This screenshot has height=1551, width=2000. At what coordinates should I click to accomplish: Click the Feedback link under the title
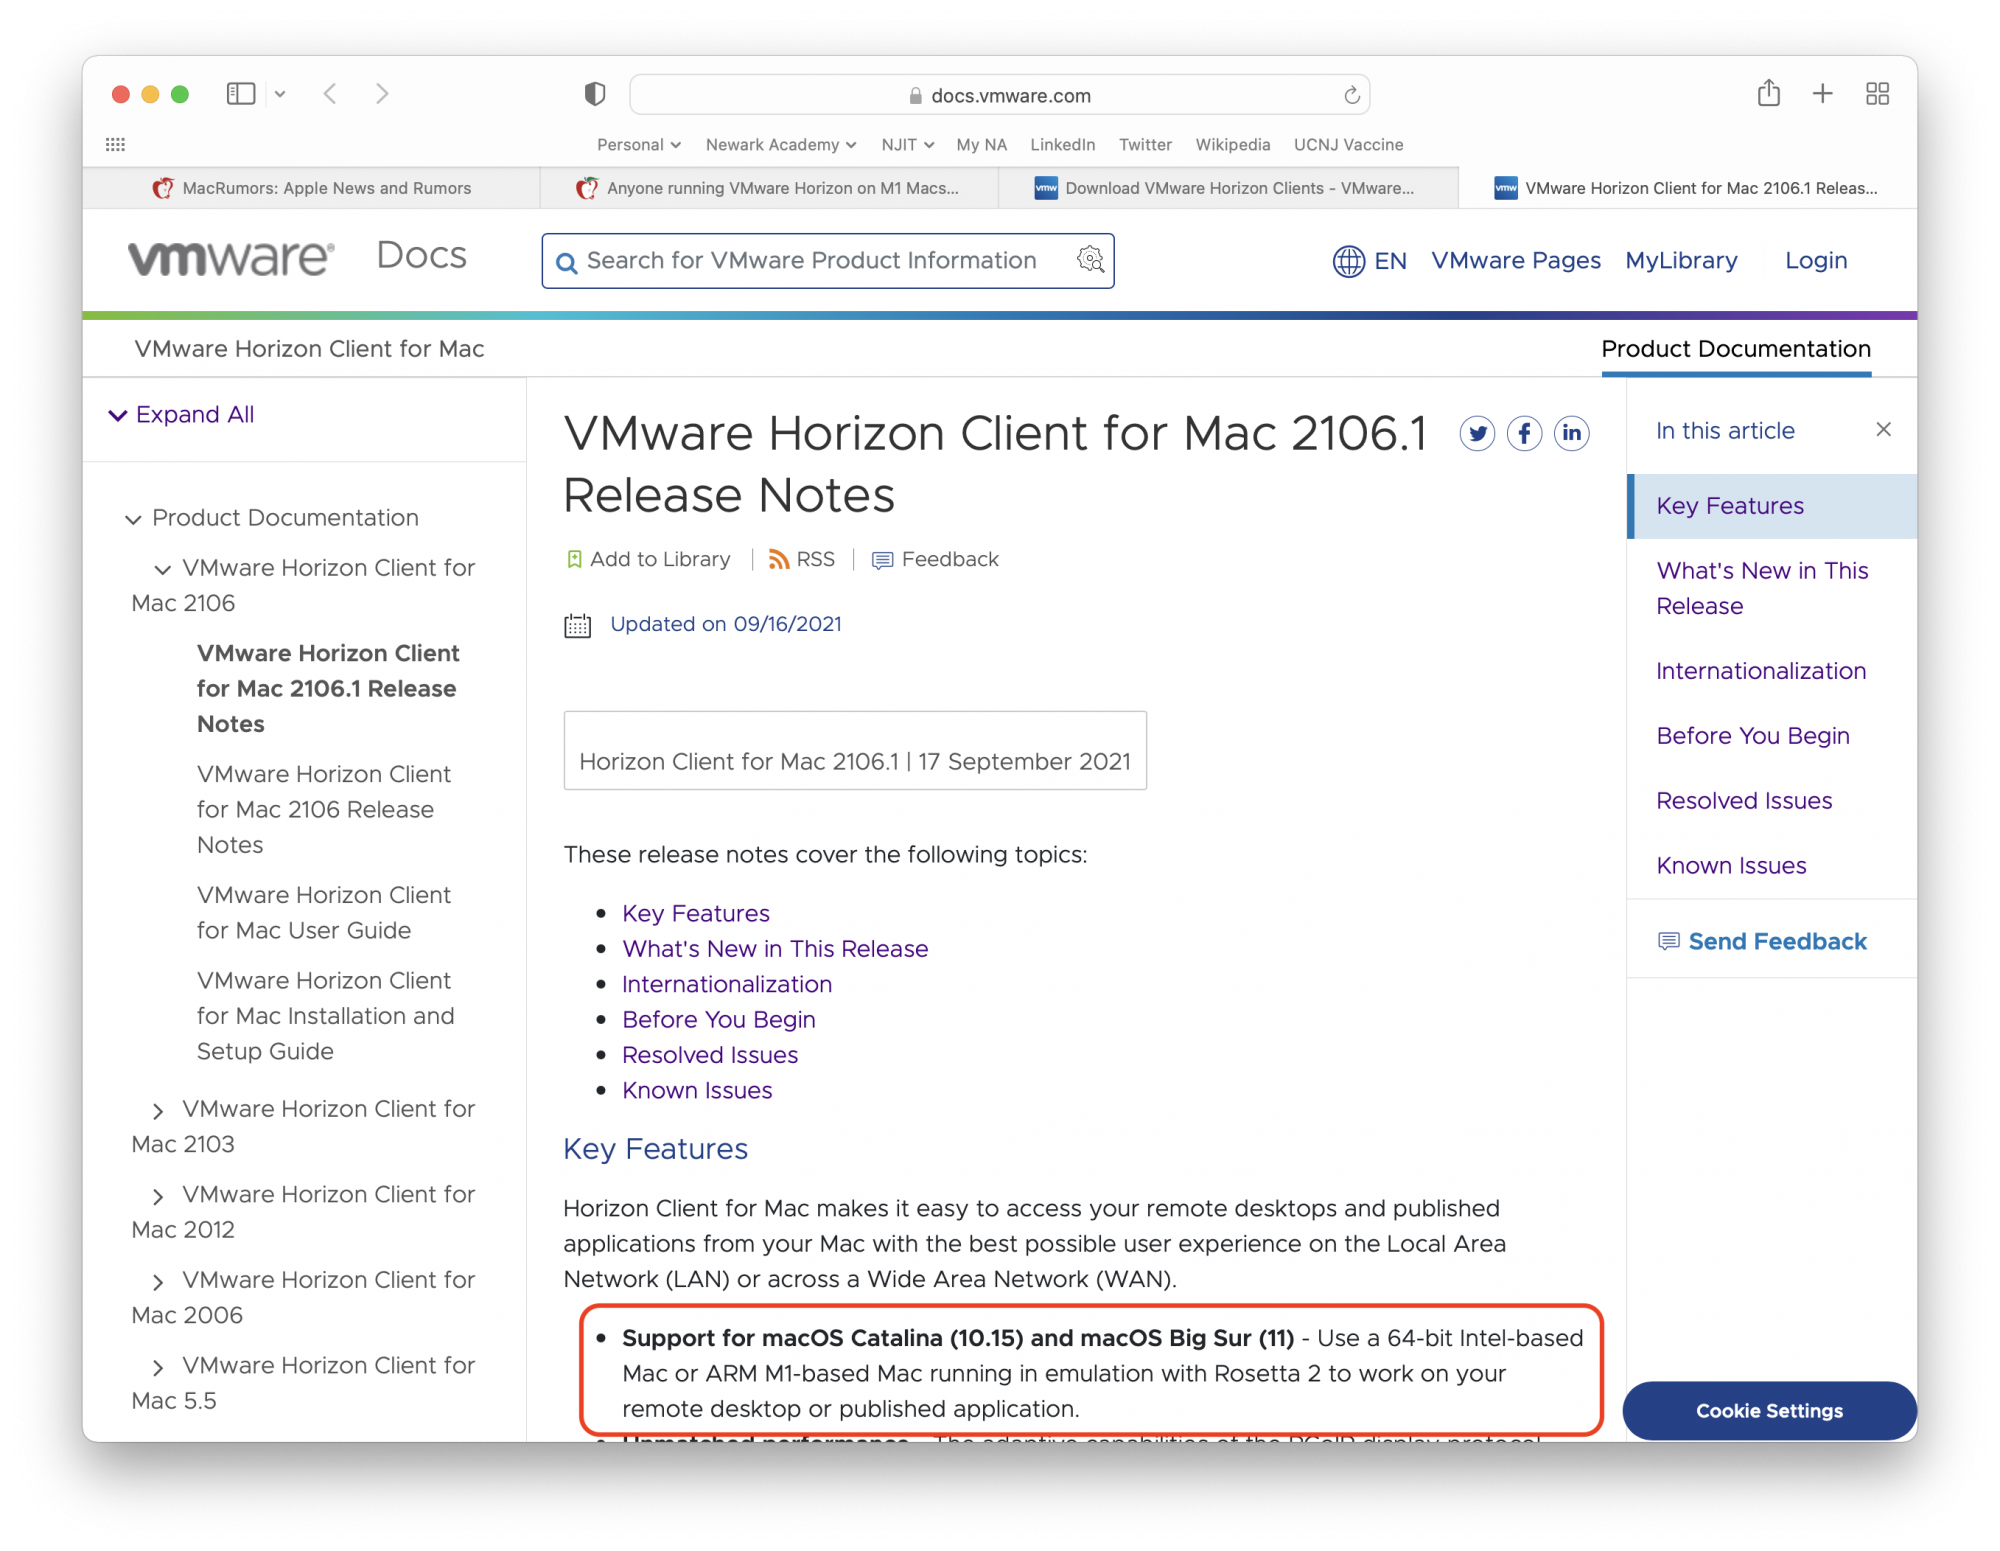pos(936,560)
